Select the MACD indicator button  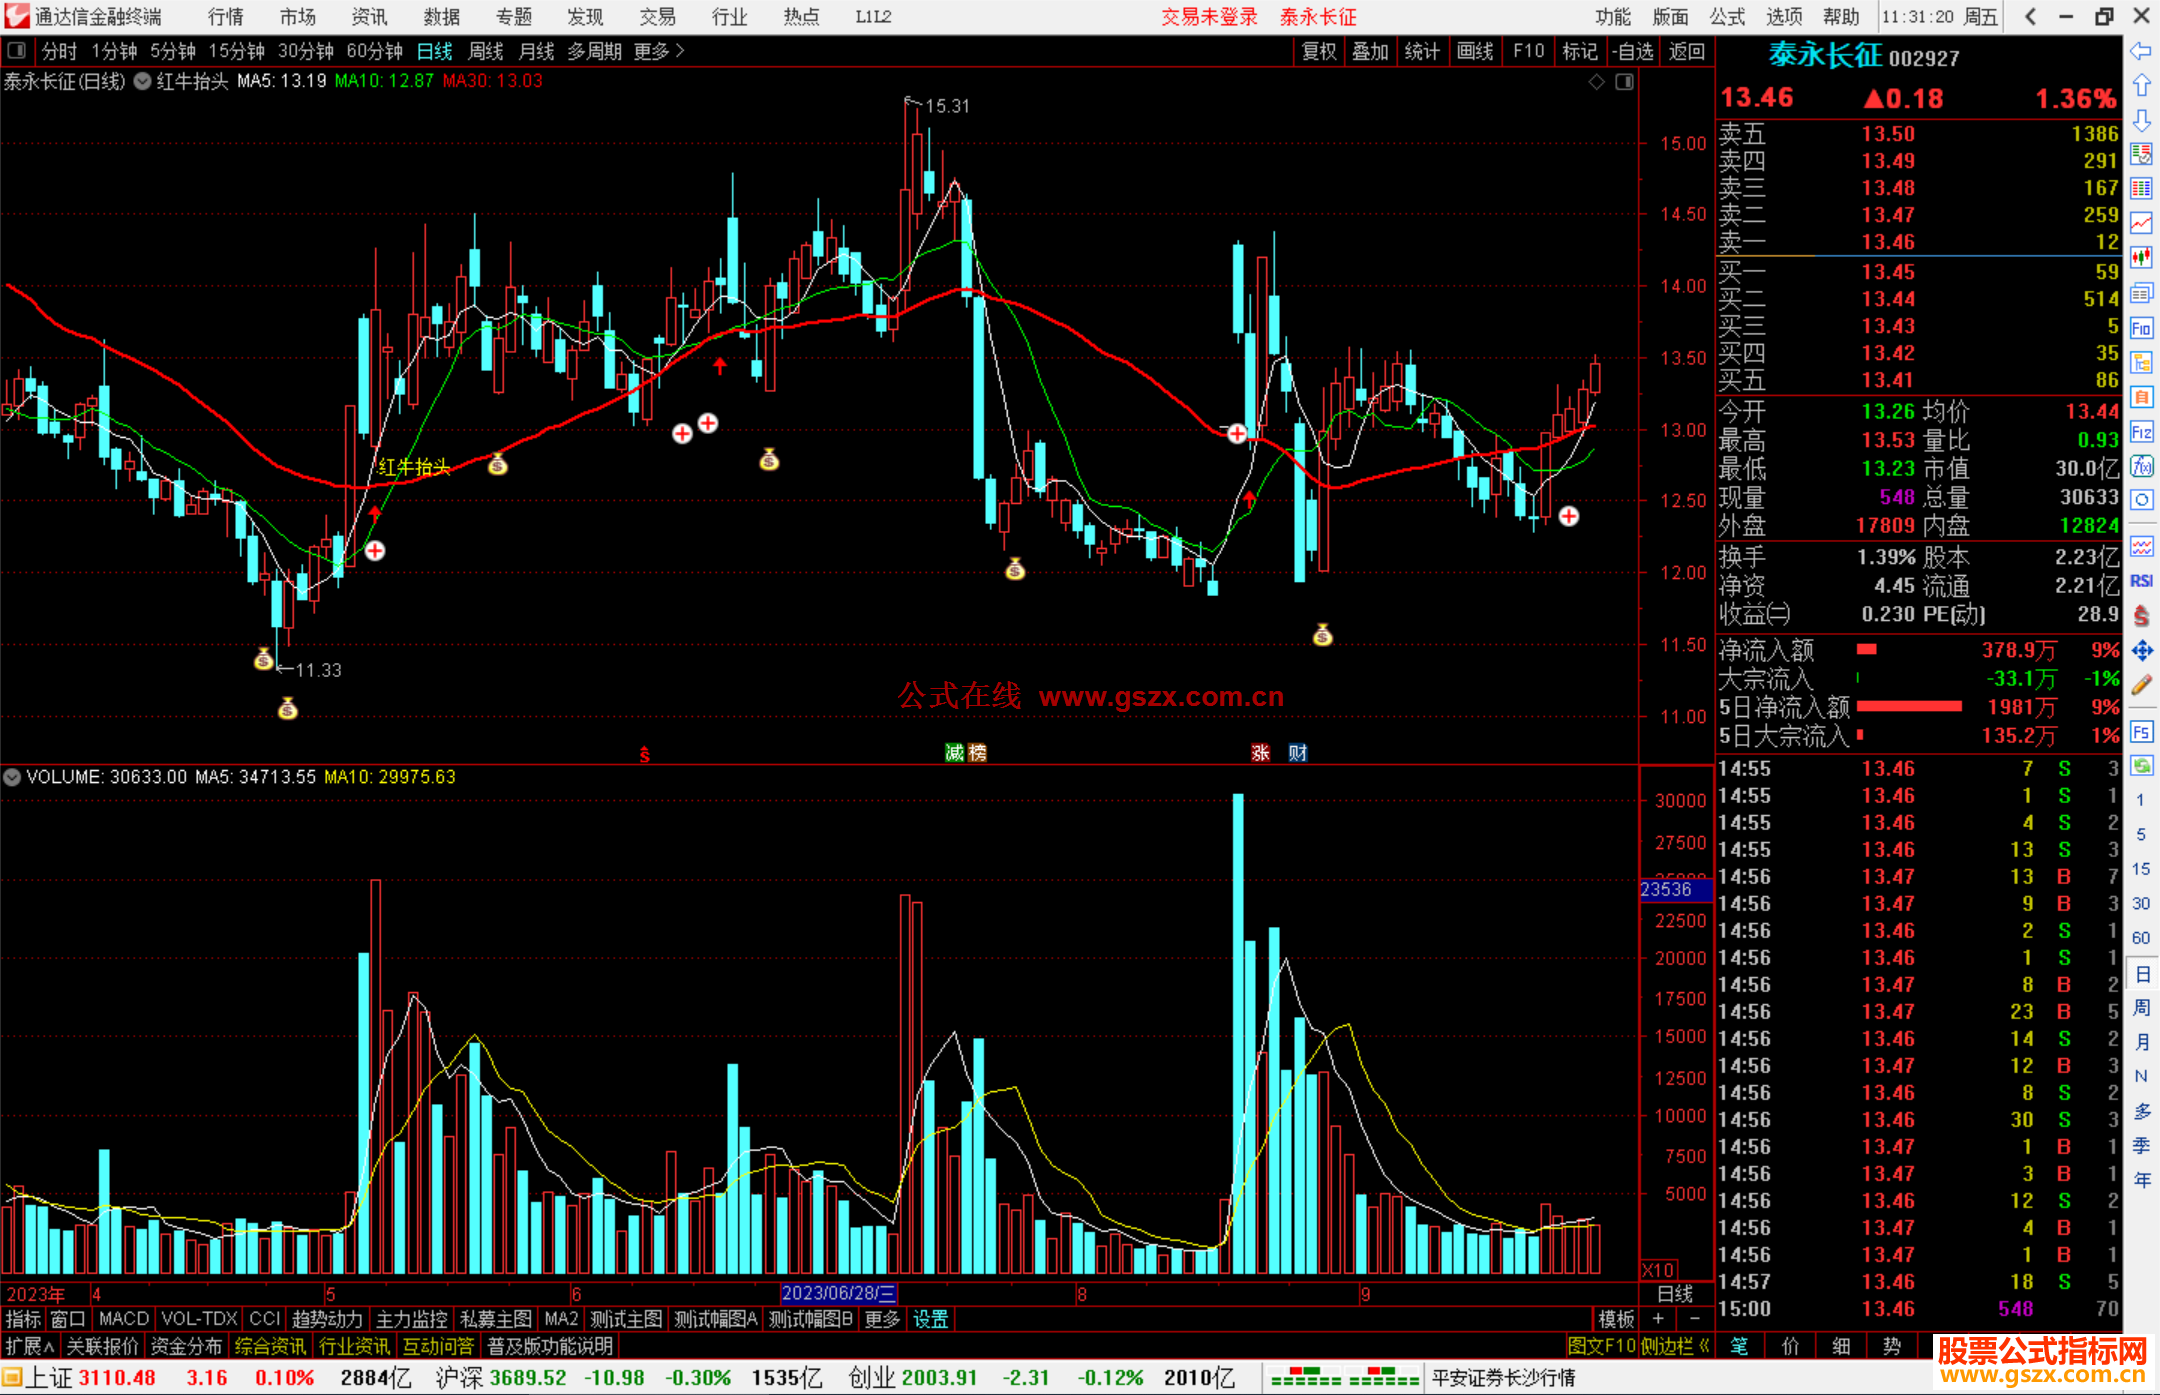(123, 1319)
